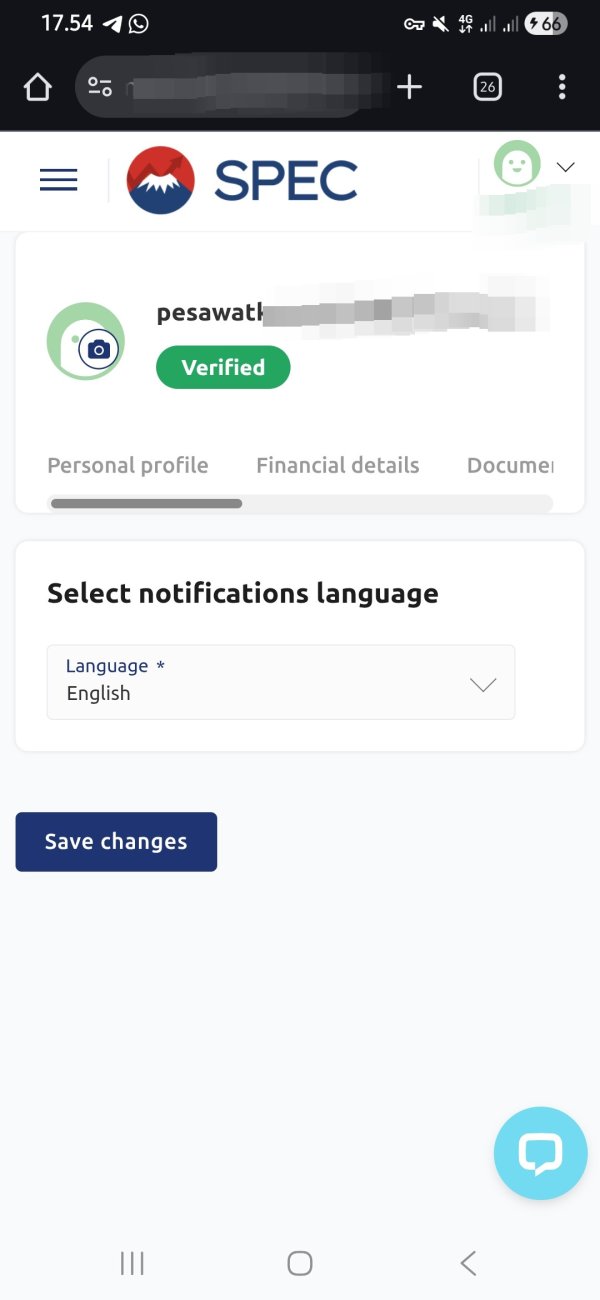Screen dimensions: 600x1300
Task: Switch to Financial details tab
Action: click(337, 465)
